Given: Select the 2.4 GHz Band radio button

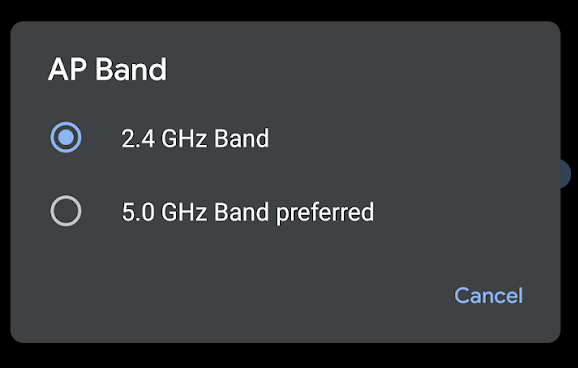Looking at the screenshot, I should point(66,138).
